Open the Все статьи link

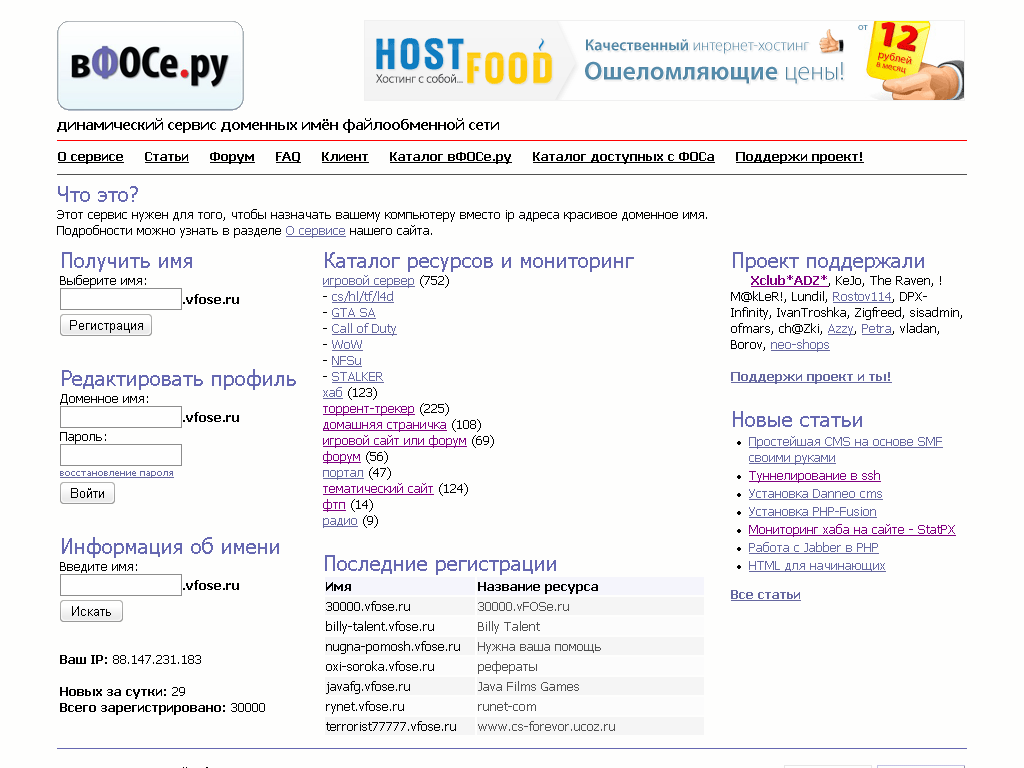tap(765, 595)
